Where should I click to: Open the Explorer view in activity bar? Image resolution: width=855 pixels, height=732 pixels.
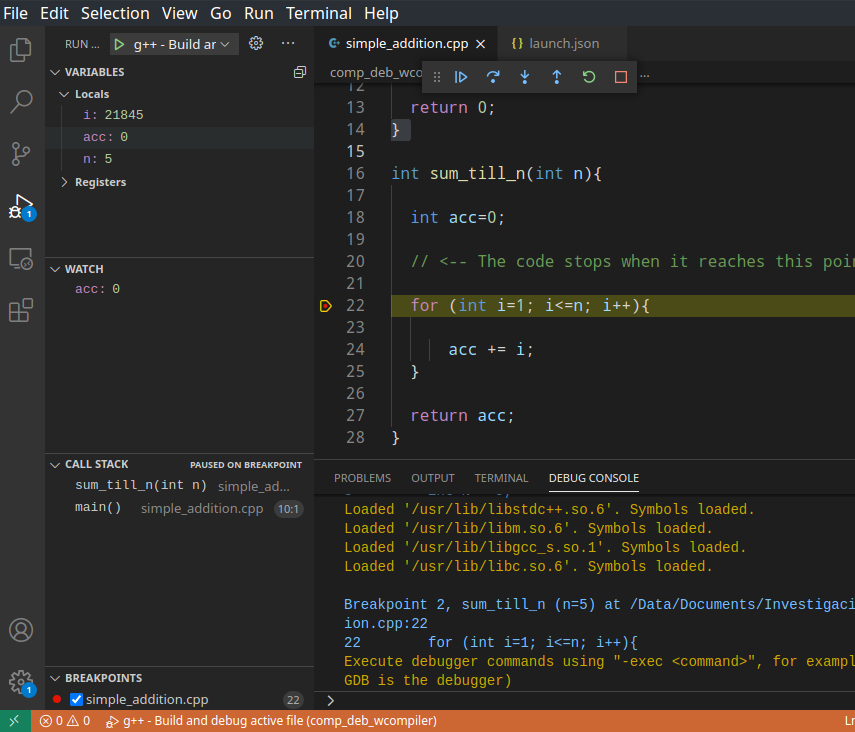click(x=21, y=50)
